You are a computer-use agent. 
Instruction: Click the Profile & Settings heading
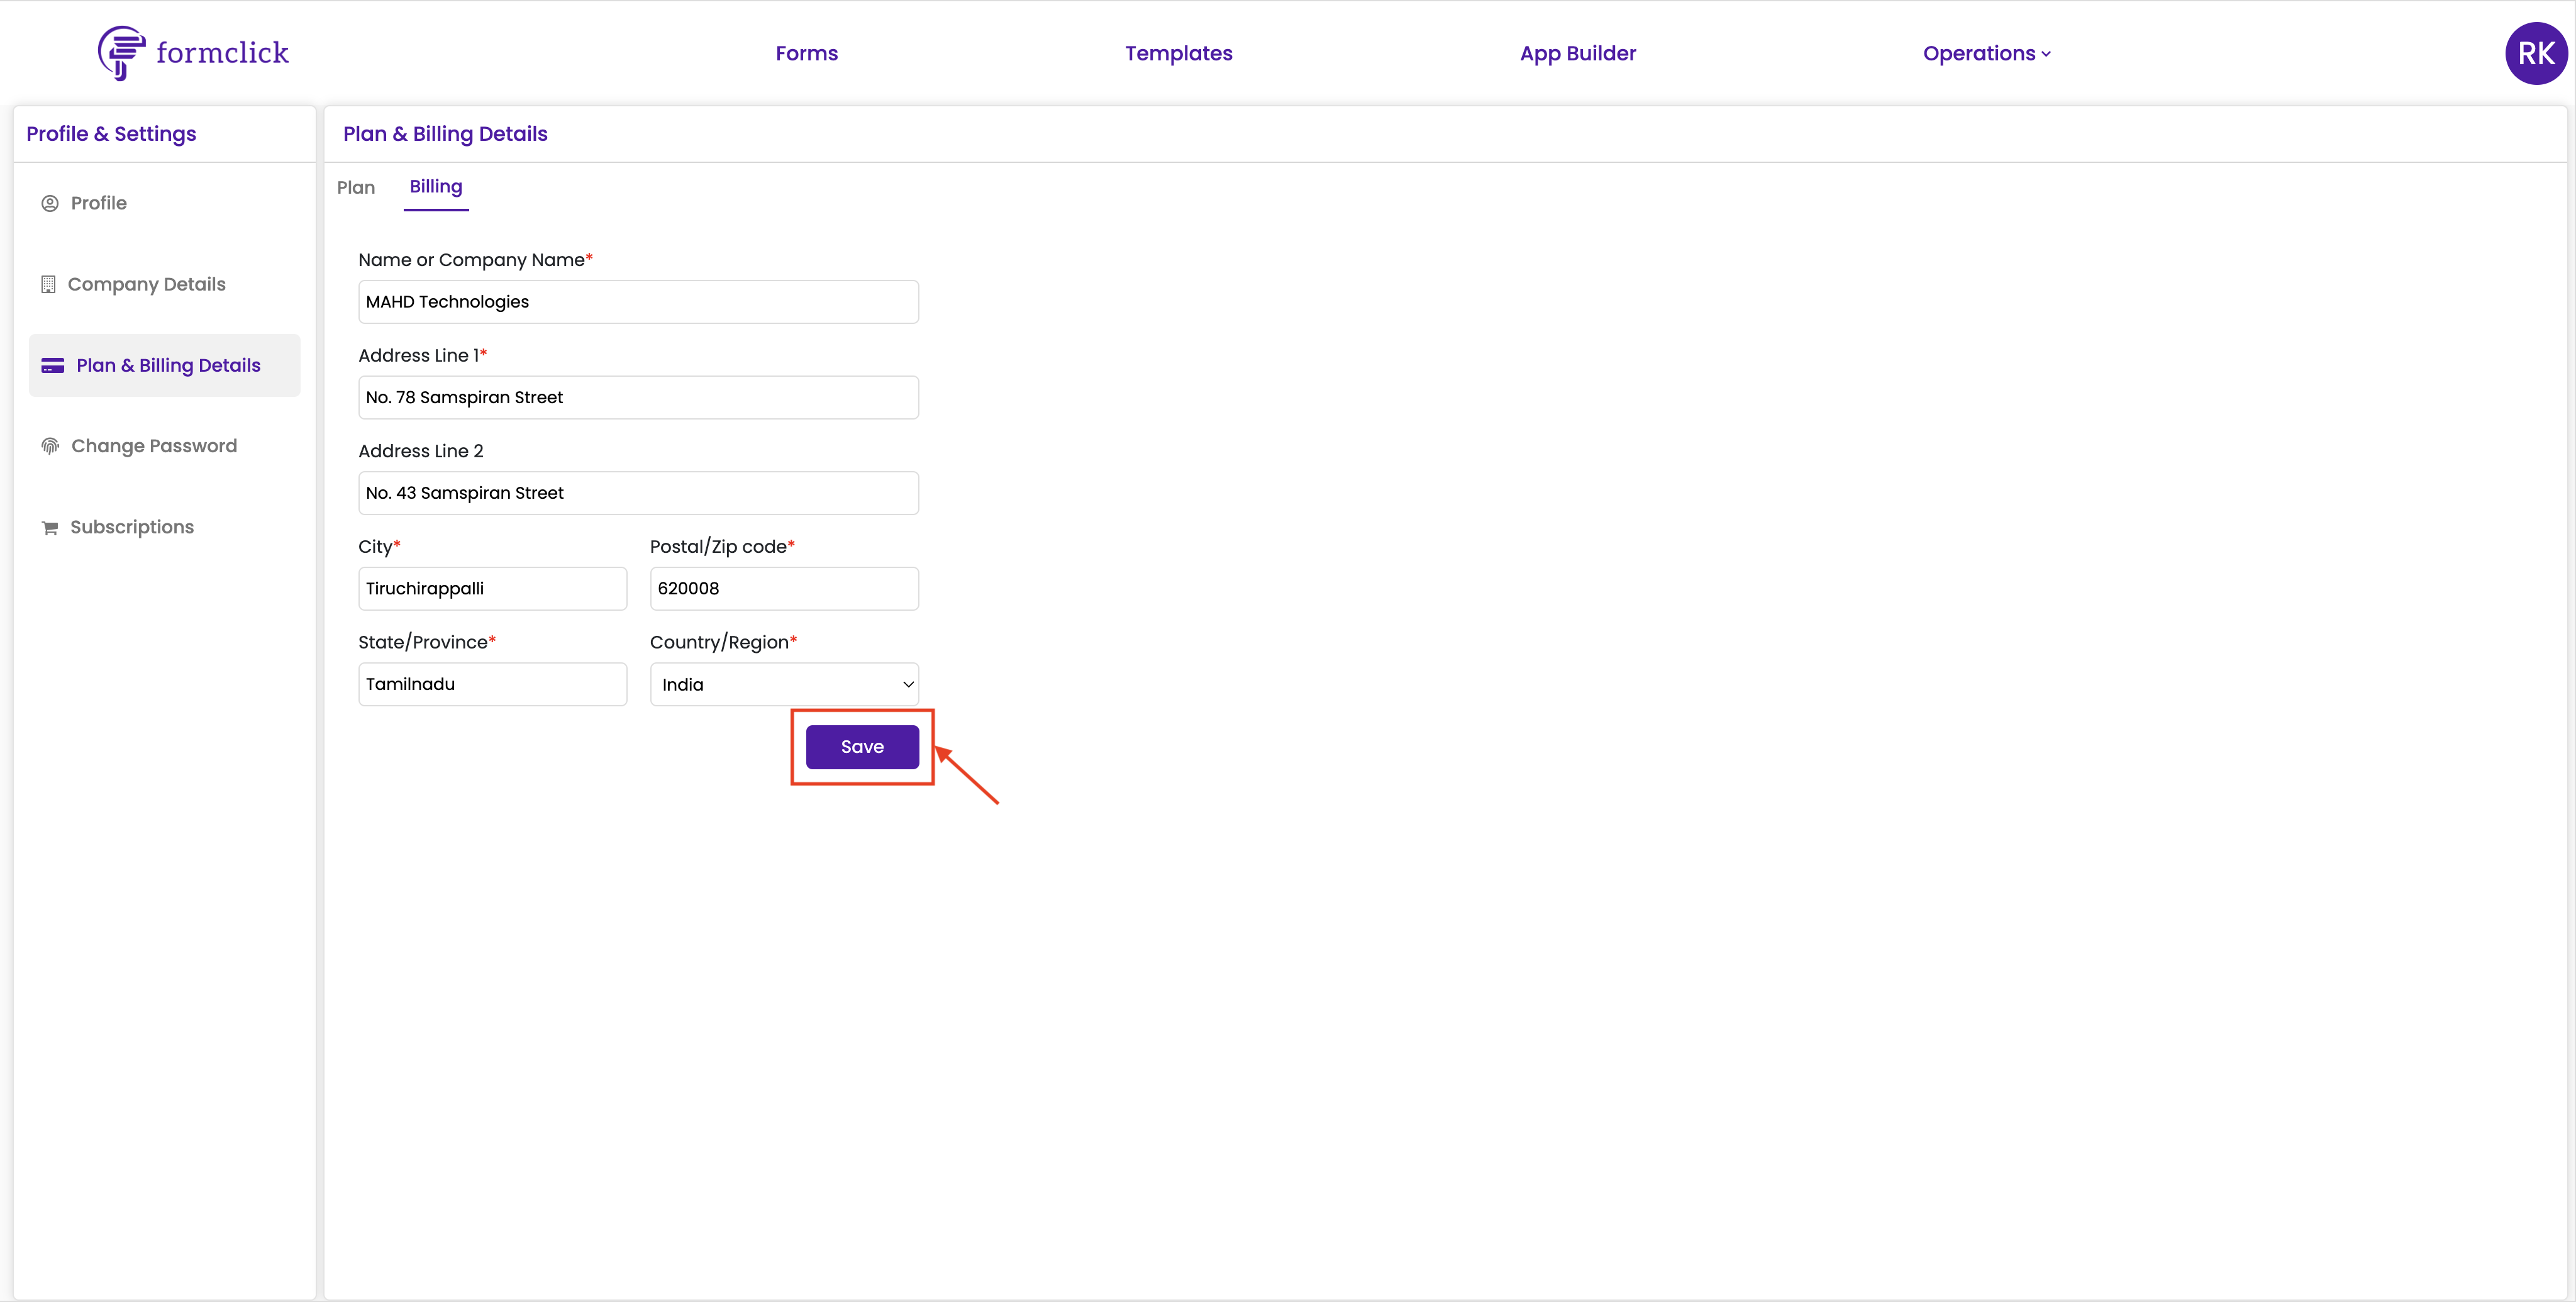click(x=111, y=134)
